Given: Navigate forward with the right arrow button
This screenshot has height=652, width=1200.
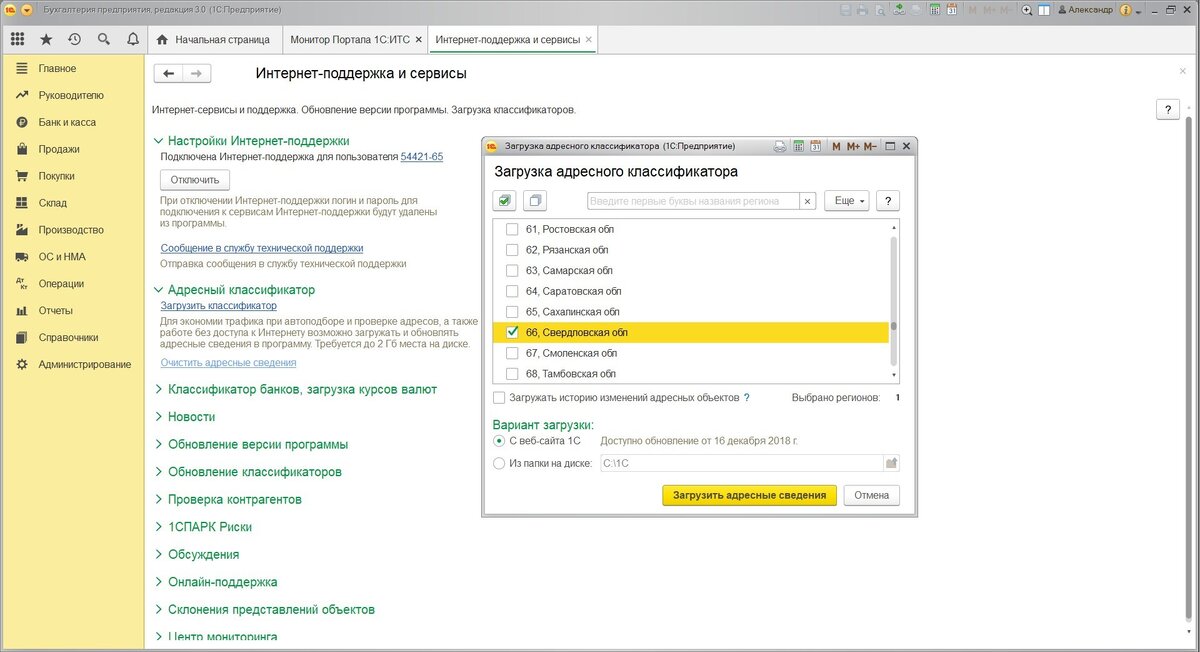Looking at the screenshot, I should (x=197, y=74).
